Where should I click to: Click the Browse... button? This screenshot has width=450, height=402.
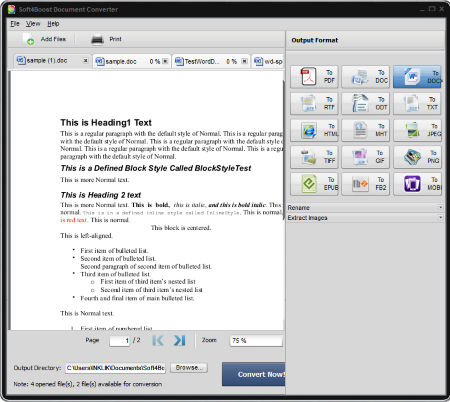[x=189, y=368]
